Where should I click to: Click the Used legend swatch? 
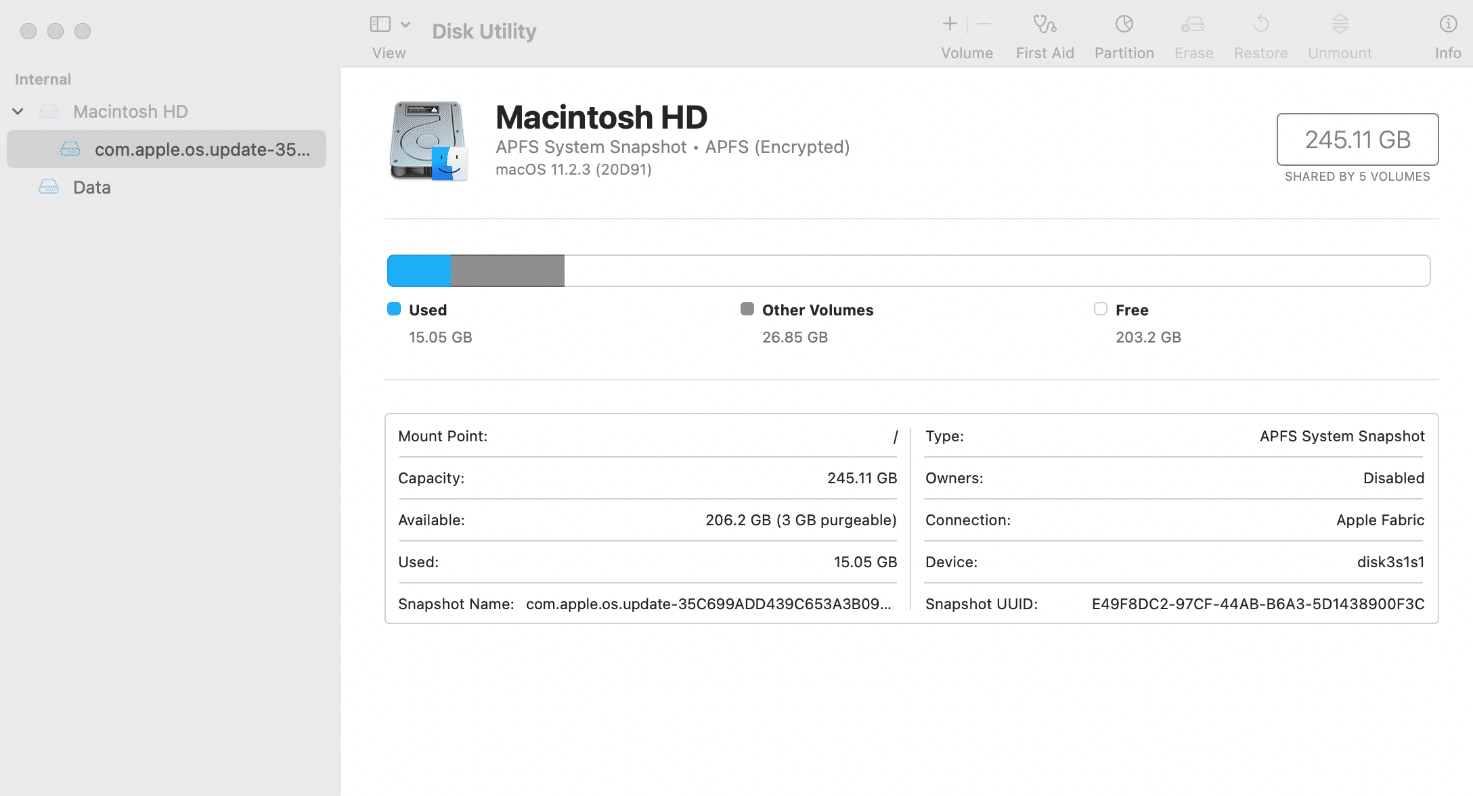tap(392, 309)
